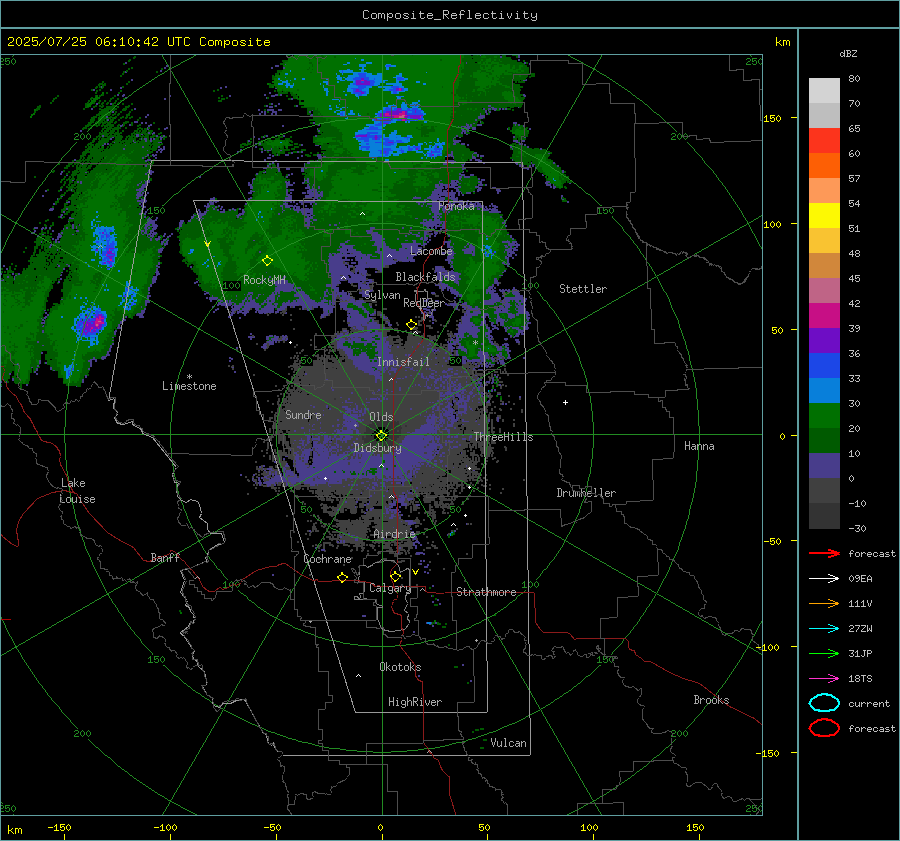Click the dBZ legend heading
The image size is (900, 841).
pos(848,54)
